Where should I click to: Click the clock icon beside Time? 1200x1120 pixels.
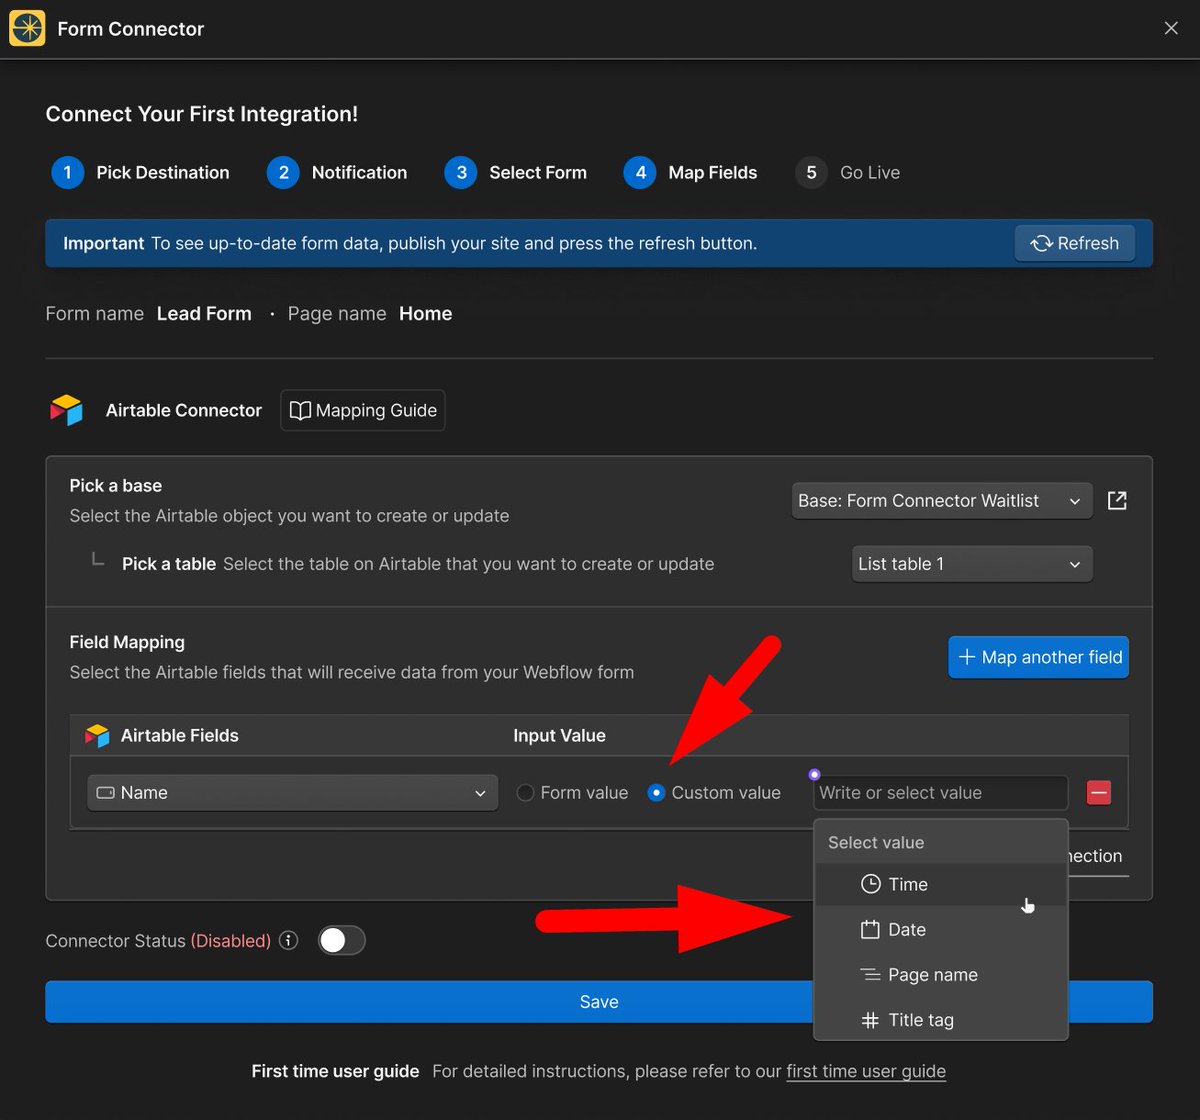pyautogui.click(x=871, y=884)
